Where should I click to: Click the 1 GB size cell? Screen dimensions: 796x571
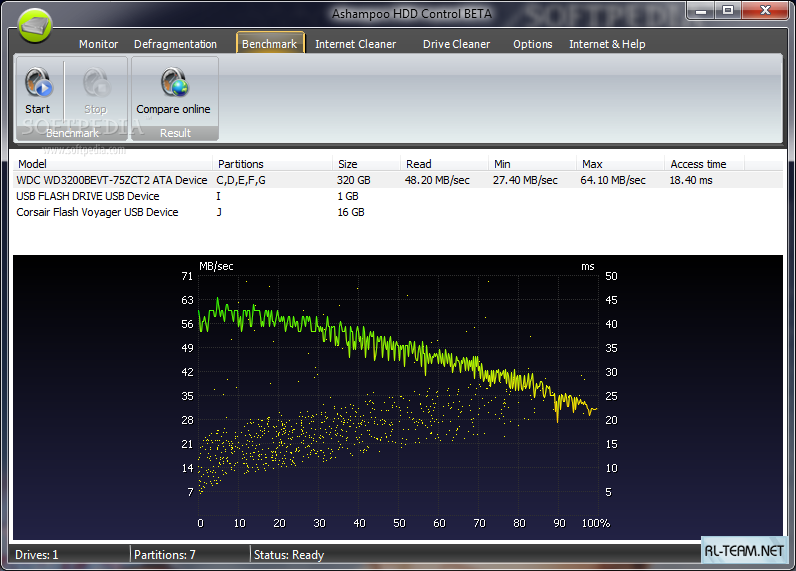pyautogui.click(x=348, y=196)
